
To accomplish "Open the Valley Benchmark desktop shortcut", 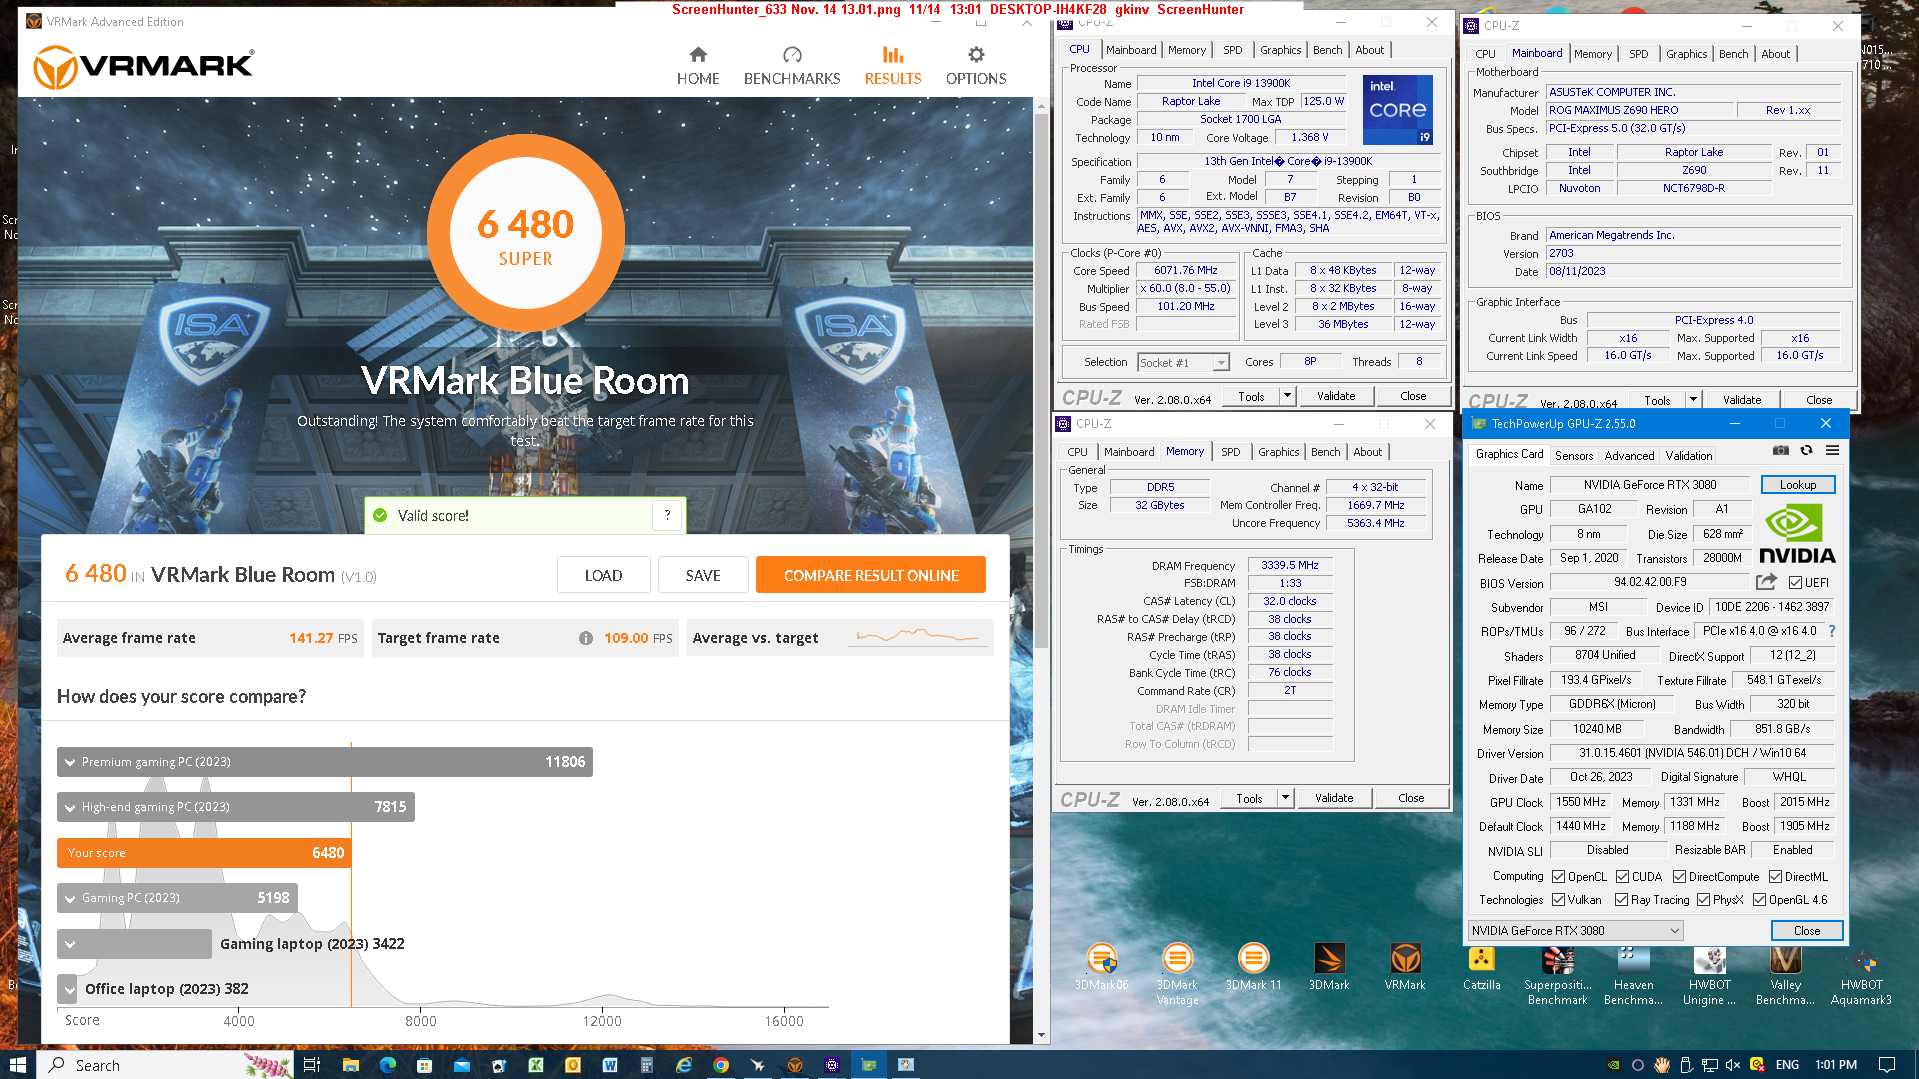I will click(1785, 974).
